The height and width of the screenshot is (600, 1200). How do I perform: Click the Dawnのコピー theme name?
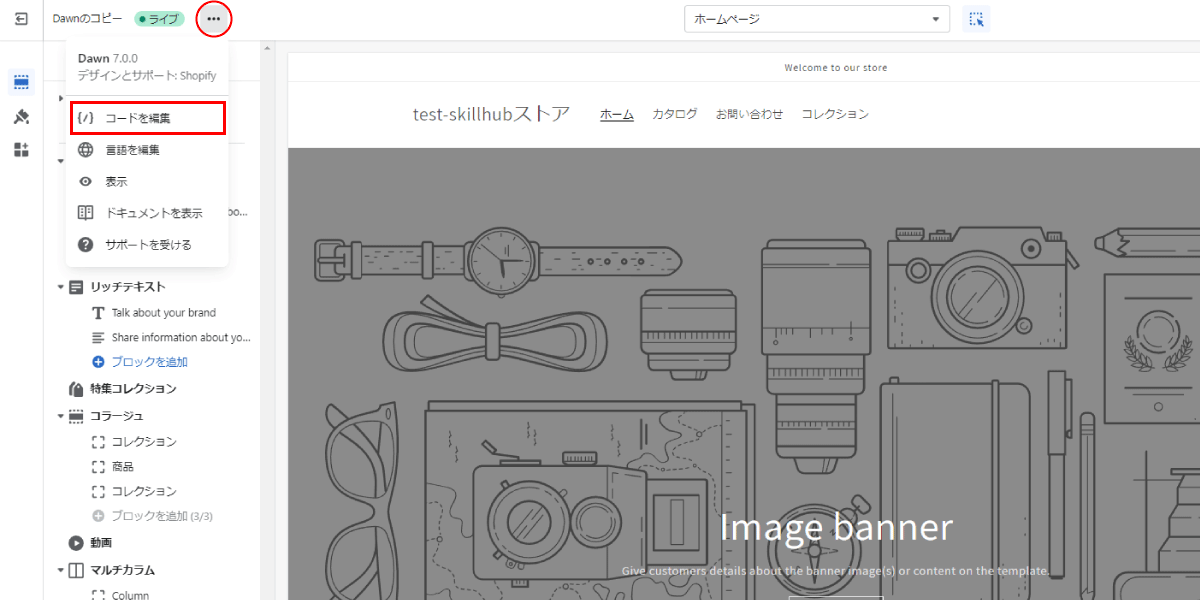tap(88, 19)
